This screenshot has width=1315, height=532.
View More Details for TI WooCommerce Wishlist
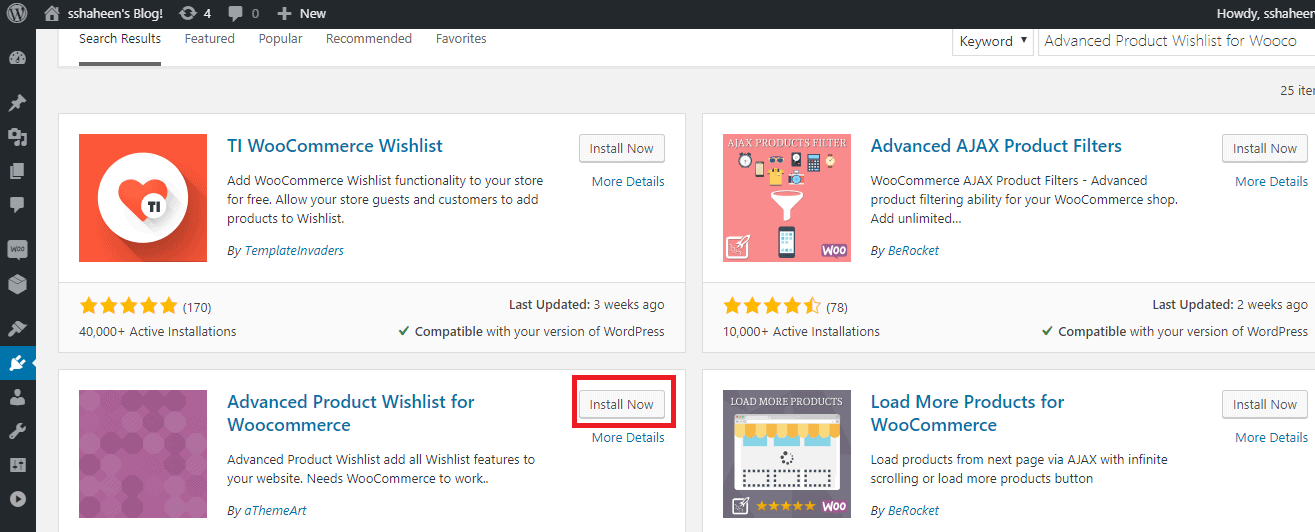[x=628, y=181]
